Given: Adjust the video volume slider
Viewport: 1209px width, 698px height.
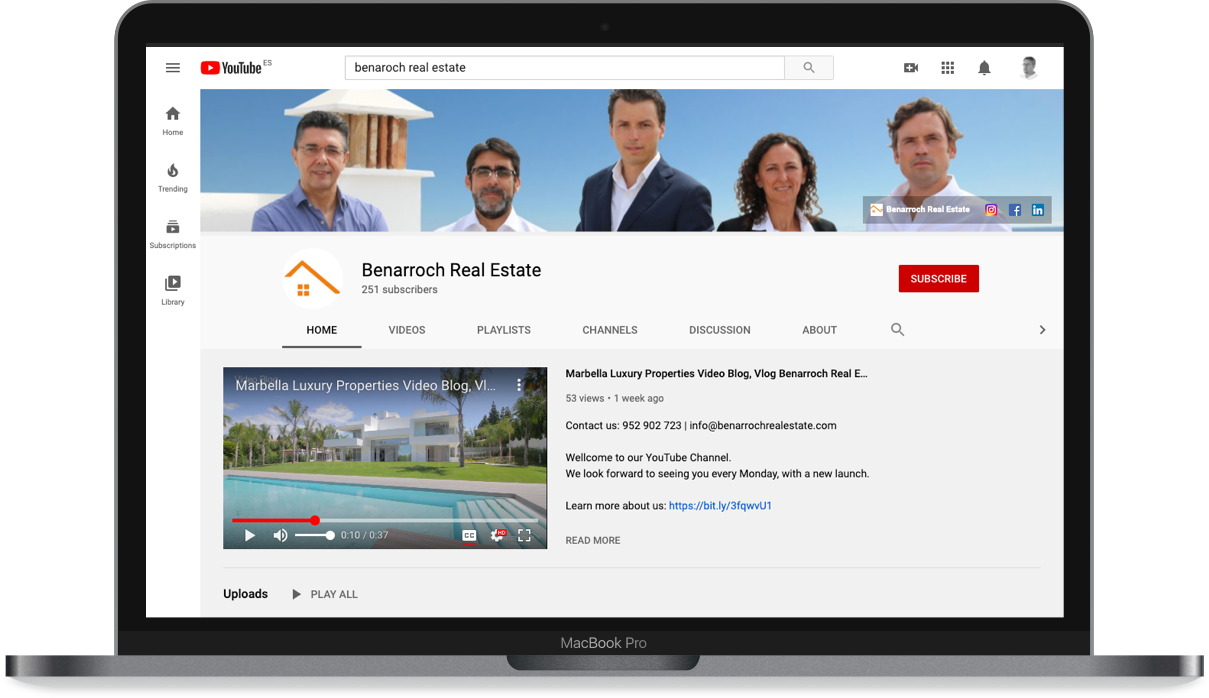Looking at the screenshot, I should pyautogui.click(x=314, y=536).
